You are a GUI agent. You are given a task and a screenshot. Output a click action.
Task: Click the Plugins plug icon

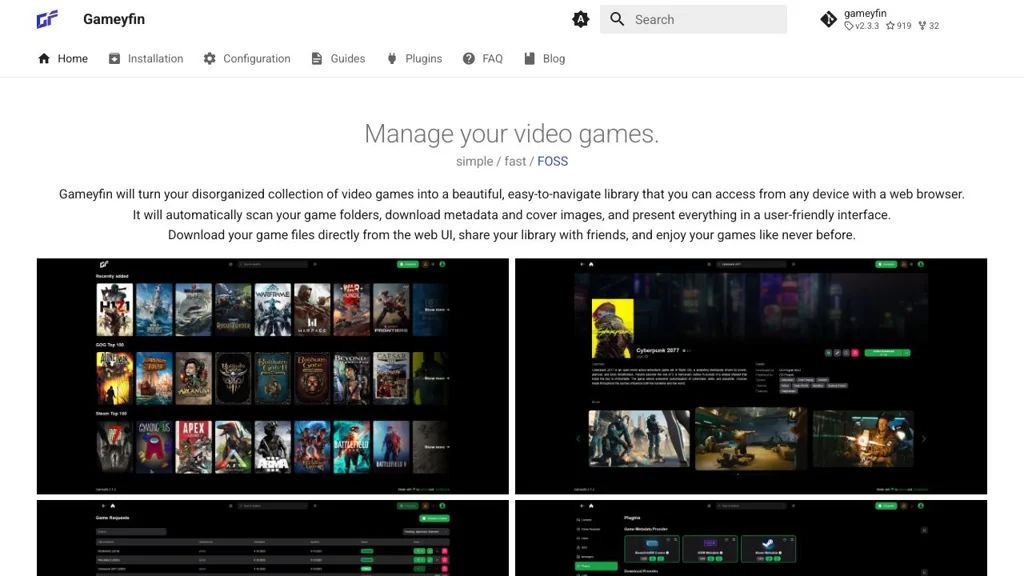click(392, 58)
